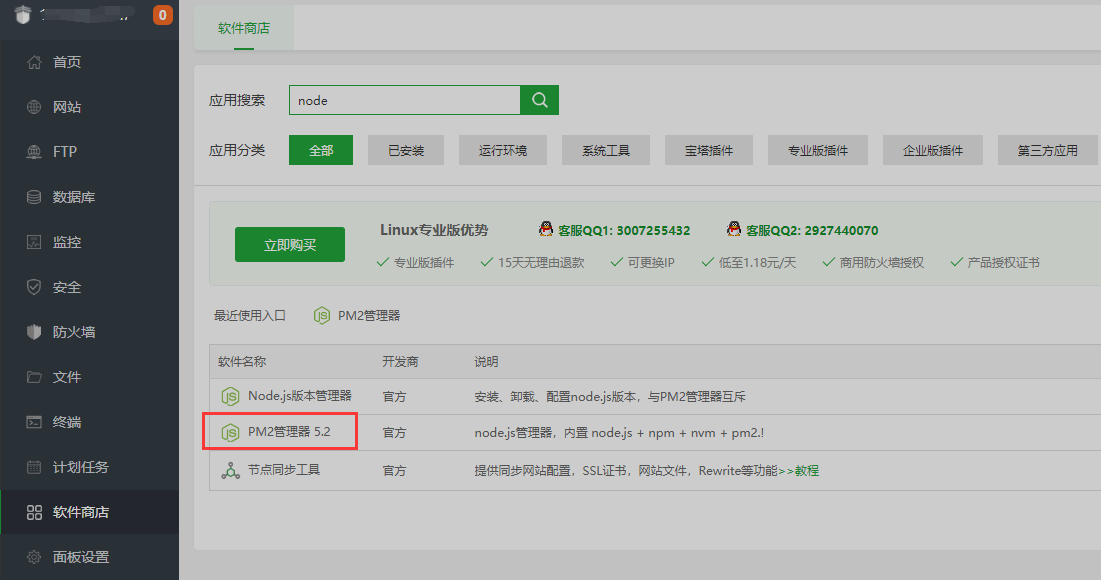
Task: Click the terminal icon beside 终端
Action: coord(34,422)
